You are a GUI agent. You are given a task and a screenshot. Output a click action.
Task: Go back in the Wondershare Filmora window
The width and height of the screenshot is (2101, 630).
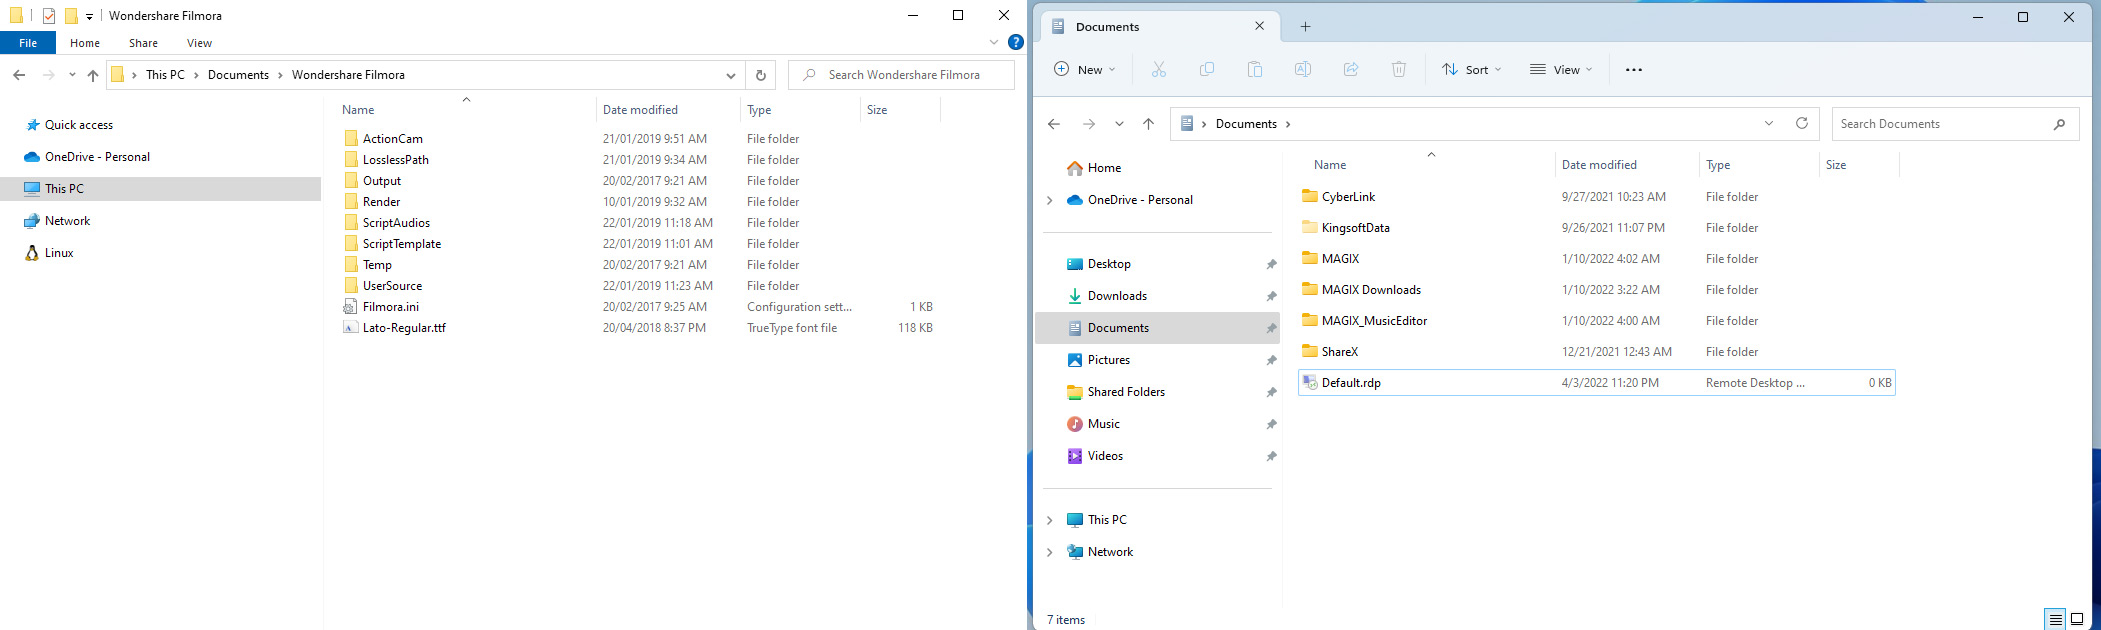coord(19,75)
